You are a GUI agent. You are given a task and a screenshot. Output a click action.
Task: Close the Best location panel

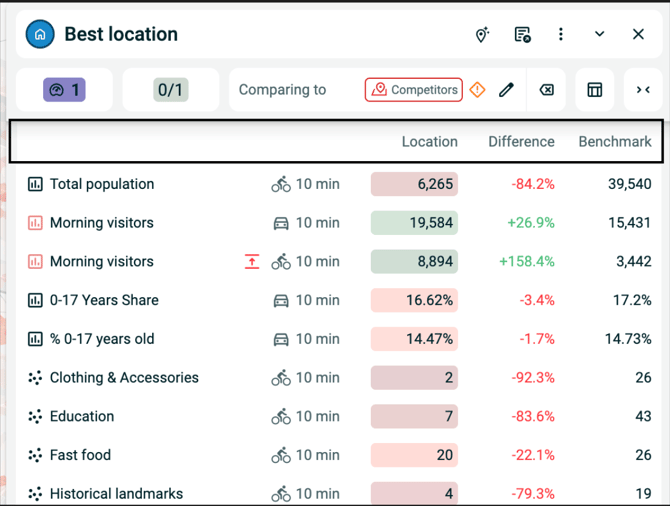pos(638,34)
